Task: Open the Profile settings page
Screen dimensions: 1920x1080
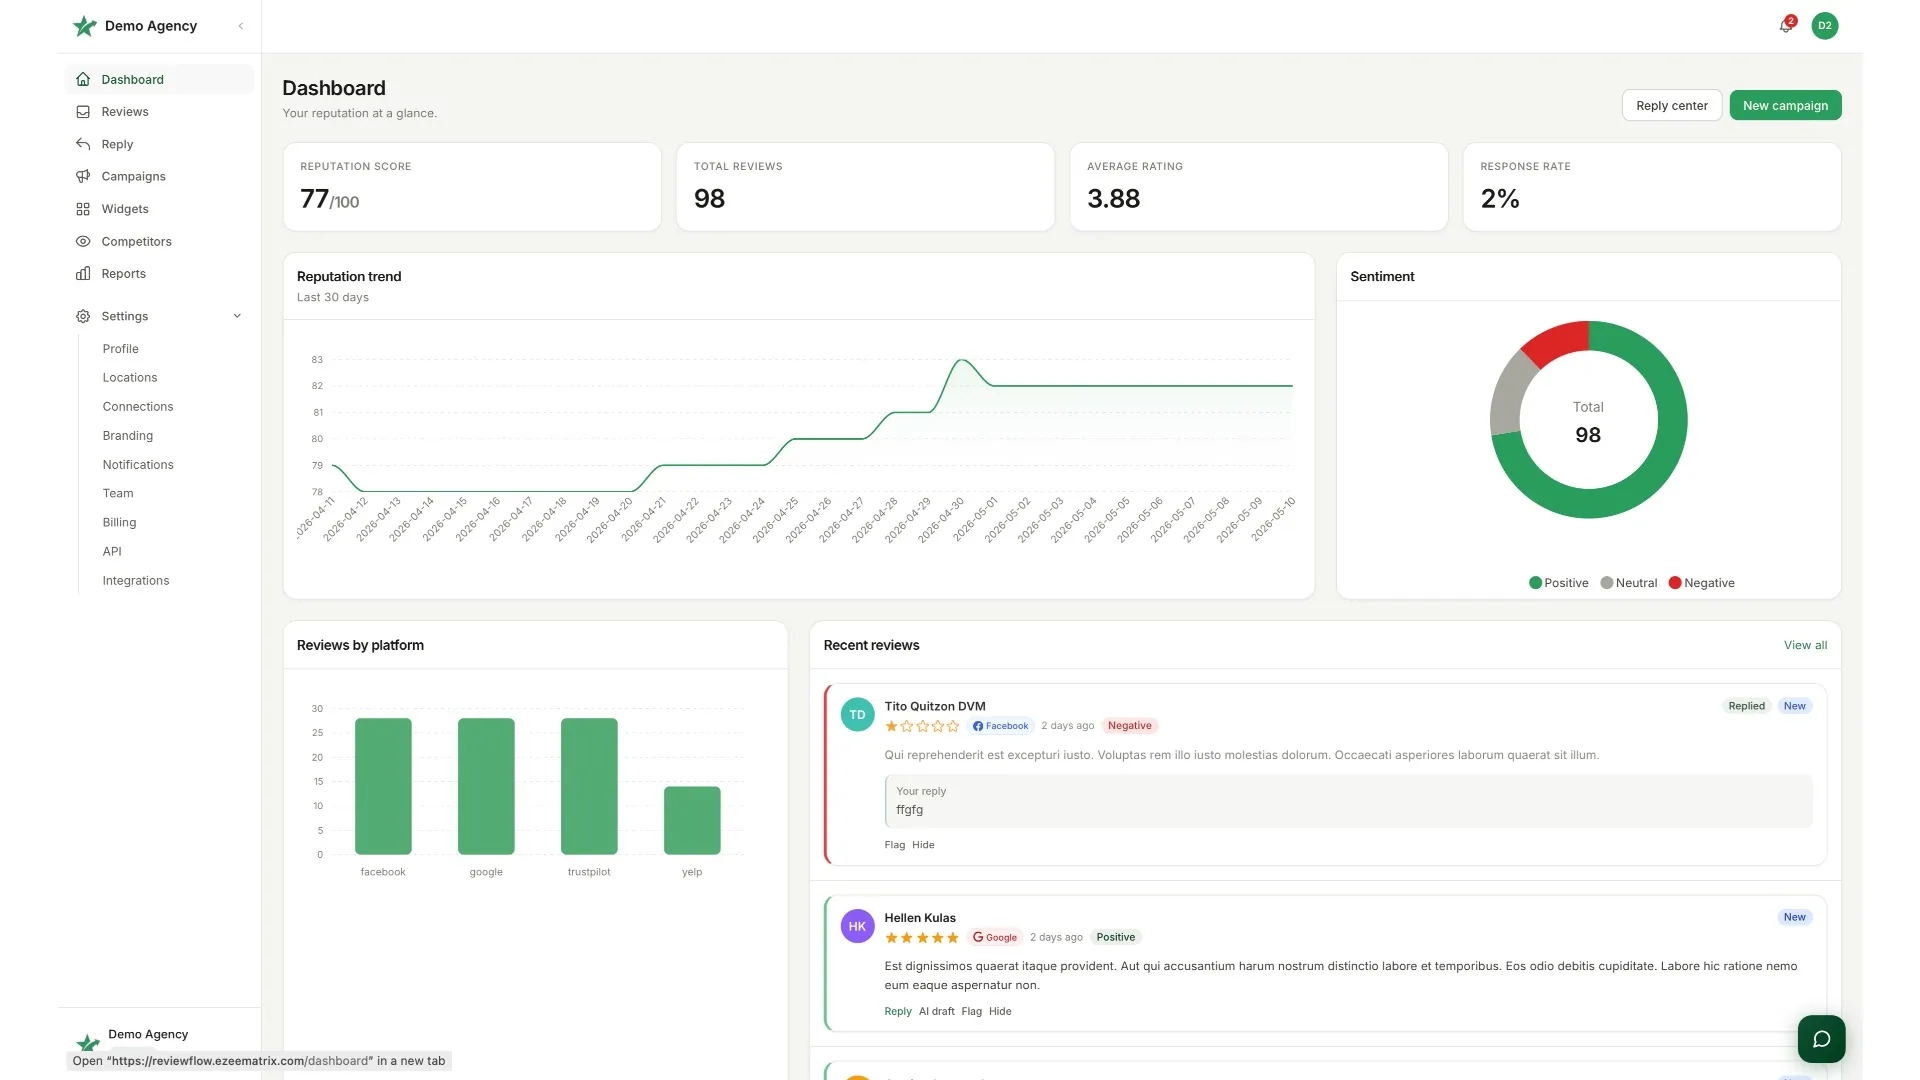Action: (x=120, y=349)
